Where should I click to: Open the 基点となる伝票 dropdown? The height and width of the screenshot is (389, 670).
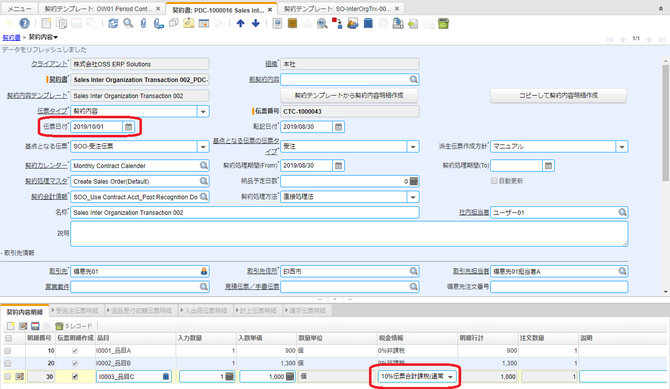(x=203, y=146)
